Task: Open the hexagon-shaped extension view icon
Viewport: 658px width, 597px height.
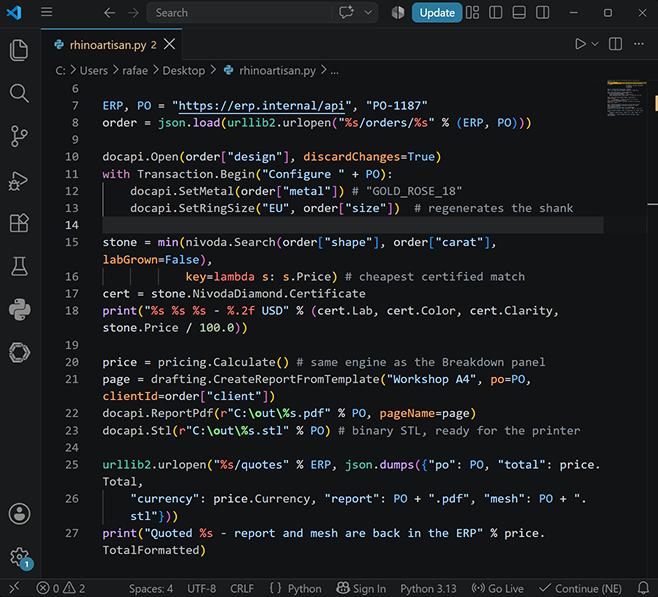Action: [19, 352]
